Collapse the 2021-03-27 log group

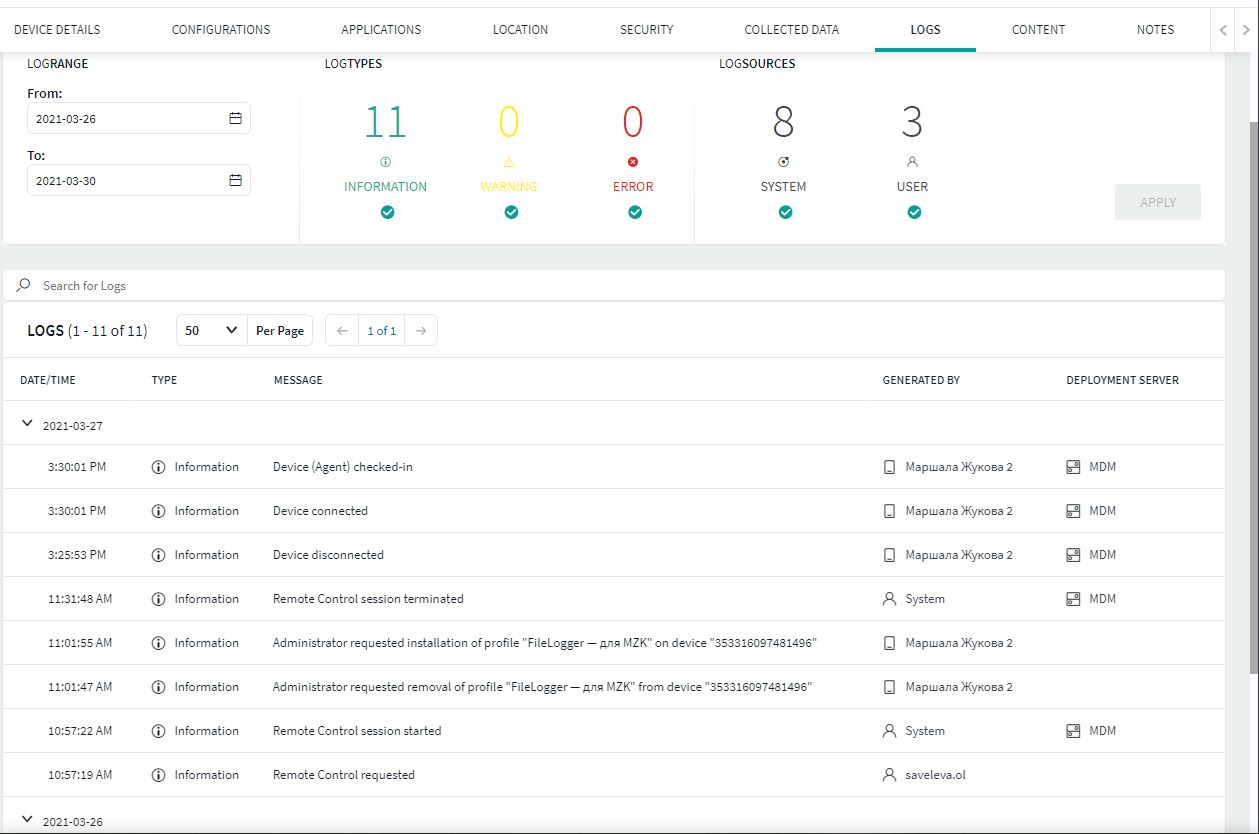[x=27, y=424]
